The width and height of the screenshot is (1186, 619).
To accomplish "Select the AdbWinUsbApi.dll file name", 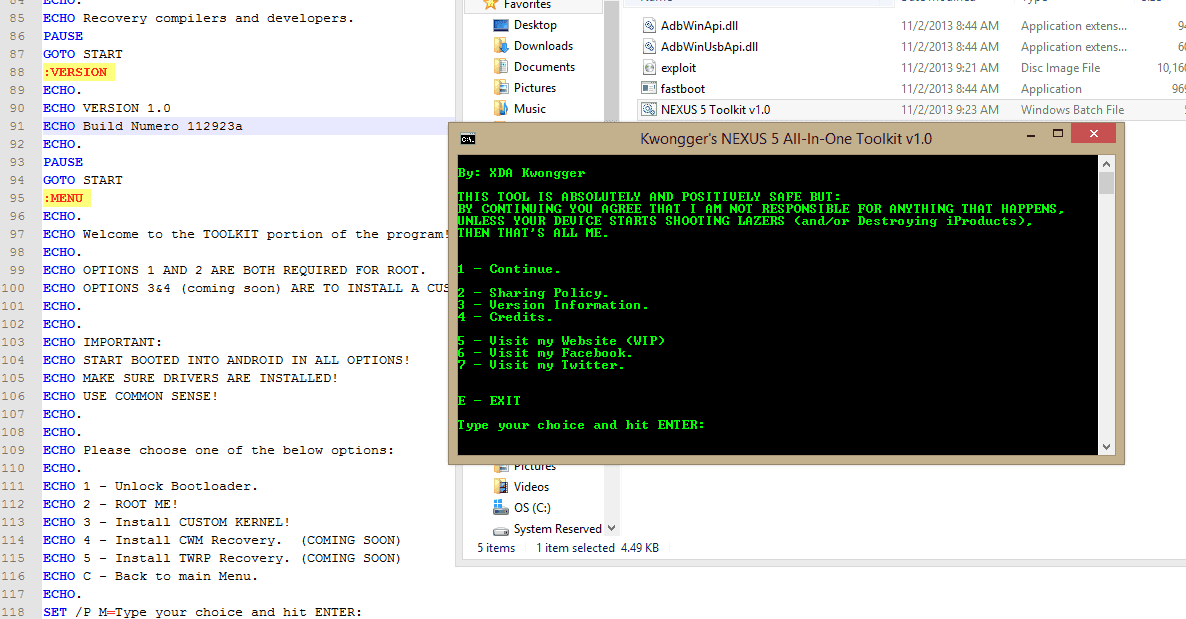I will tap(709, 47).
